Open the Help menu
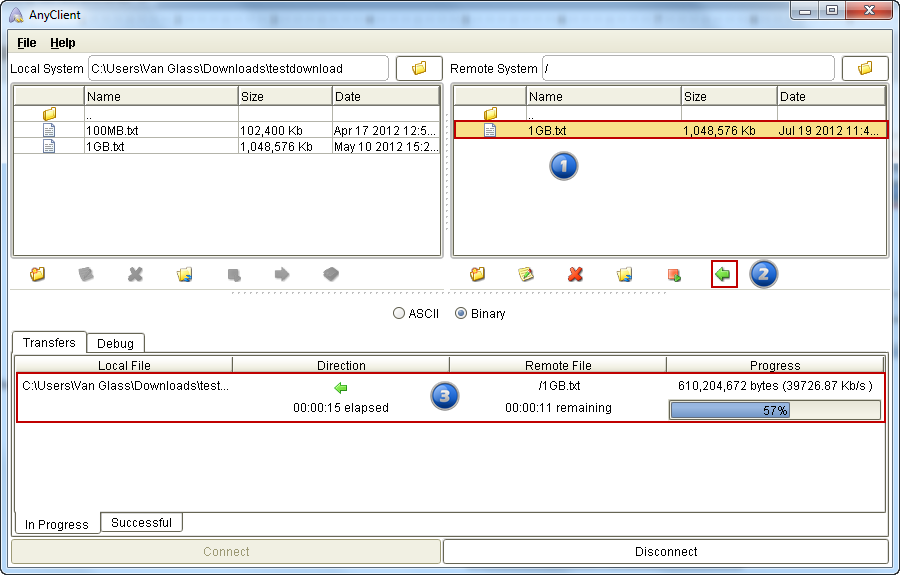 63,43
